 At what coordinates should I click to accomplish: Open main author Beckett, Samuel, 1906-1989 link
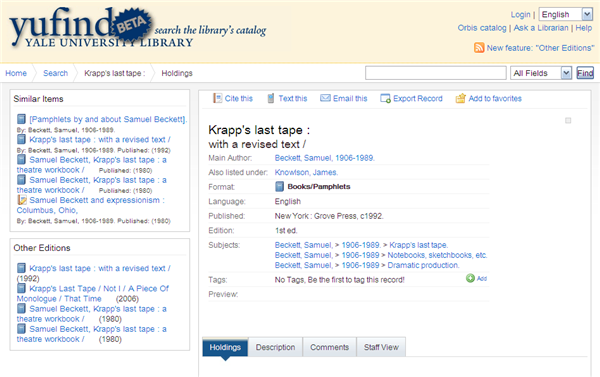pos(324,158)
